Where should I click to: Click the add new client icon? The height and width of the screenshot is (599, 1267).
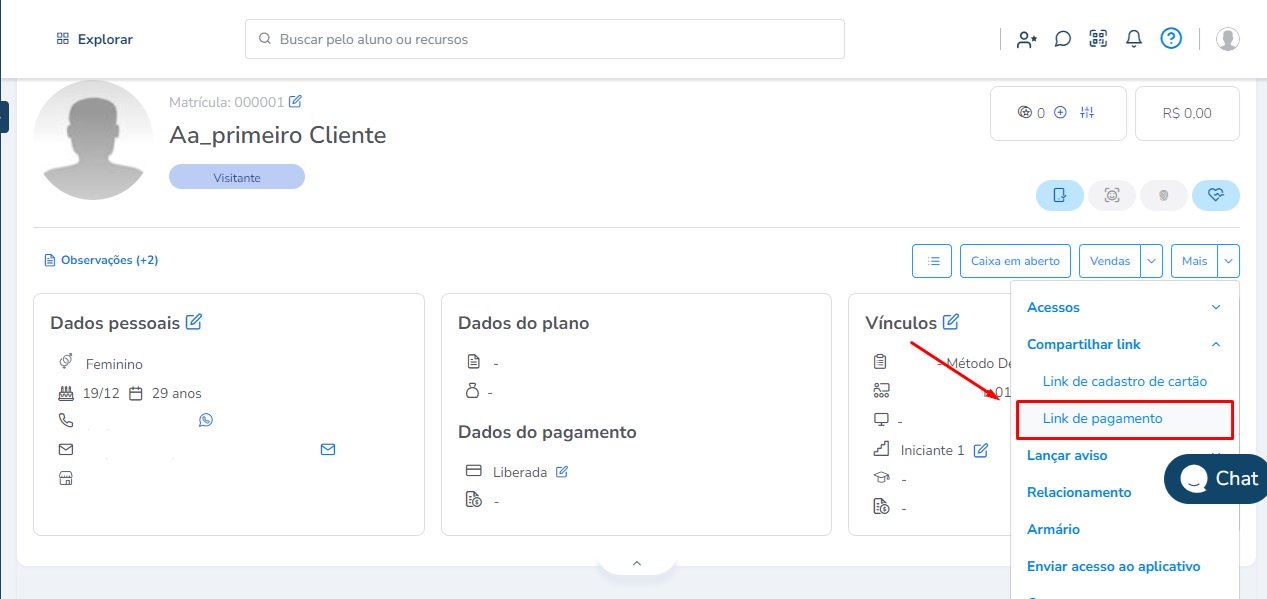click(x=1026, y=39)
